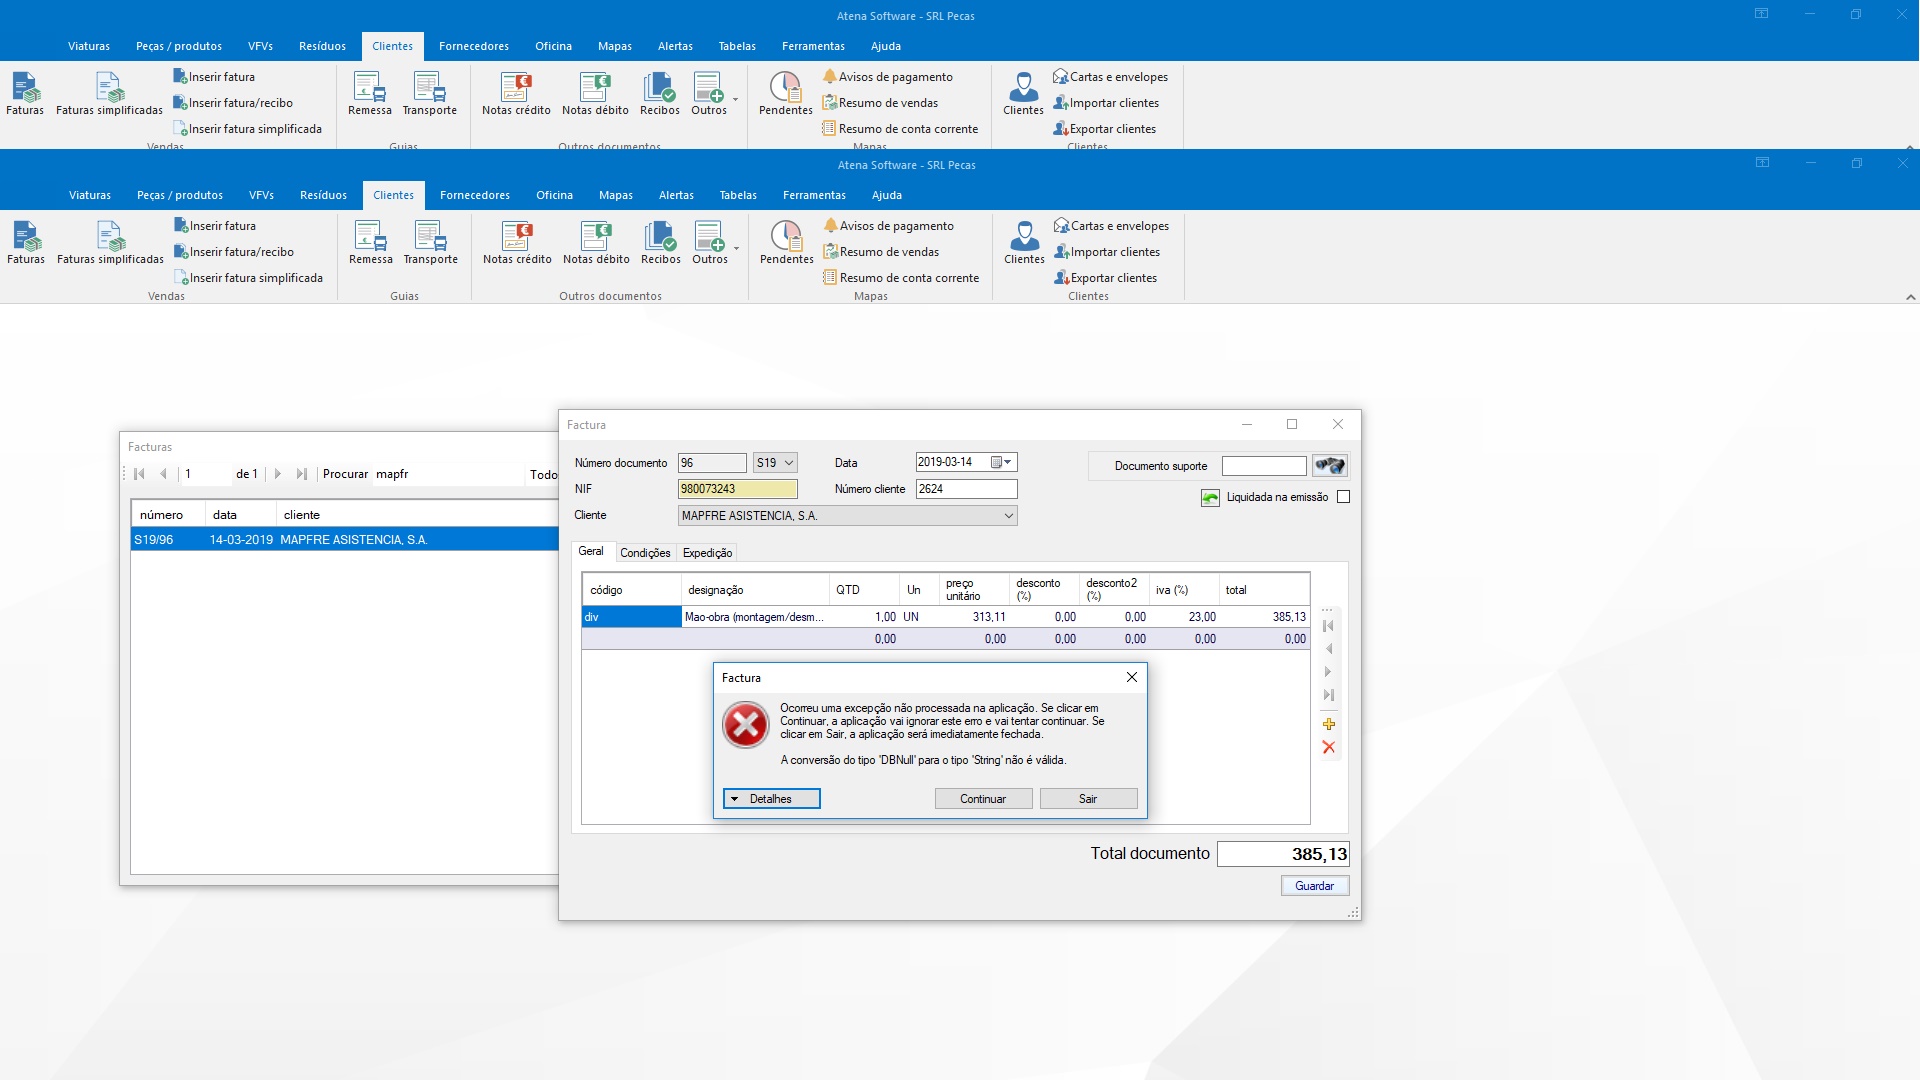Screen dimensions: 1920x1080
Task: Click the NIF input field
Action: 737,489
